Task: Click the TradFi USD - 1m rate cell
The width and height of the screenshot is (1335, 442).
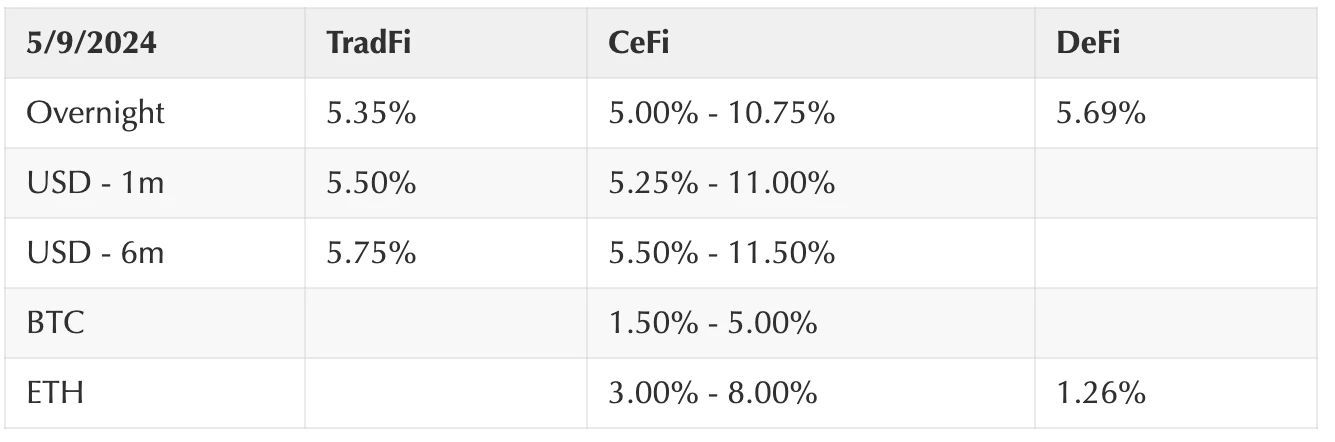Action: tap(370, 183)
